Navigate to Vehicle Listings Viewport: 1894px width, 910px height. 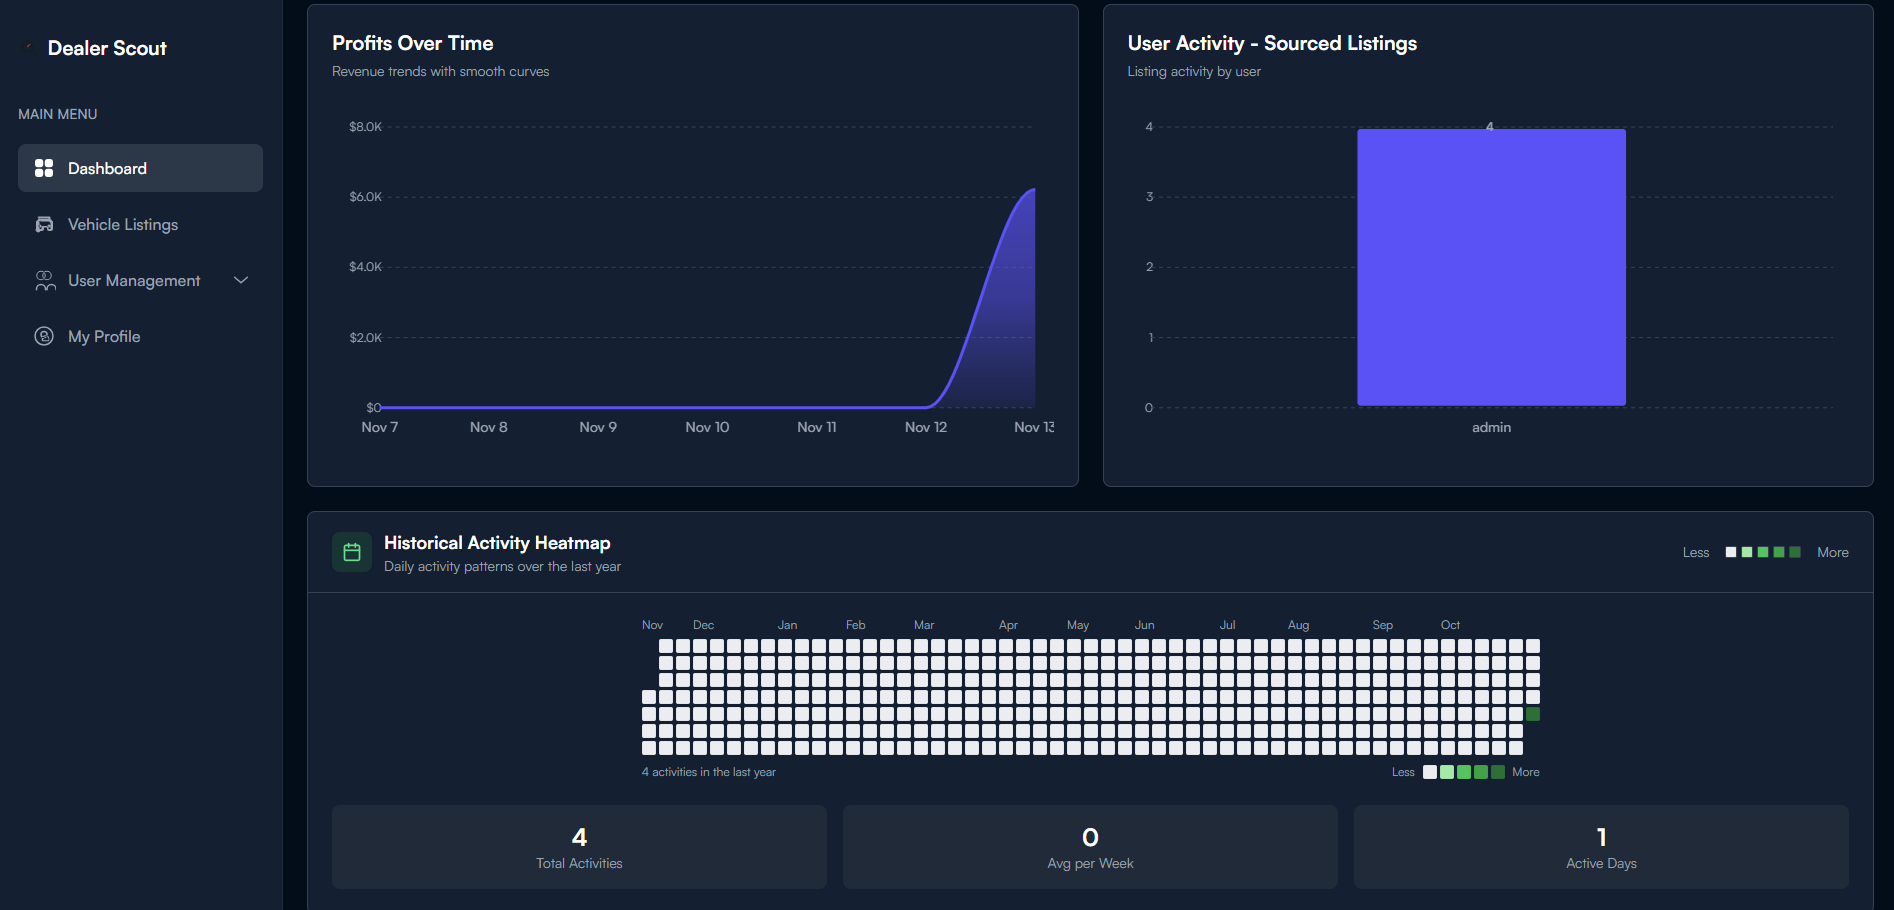(122, 224)
